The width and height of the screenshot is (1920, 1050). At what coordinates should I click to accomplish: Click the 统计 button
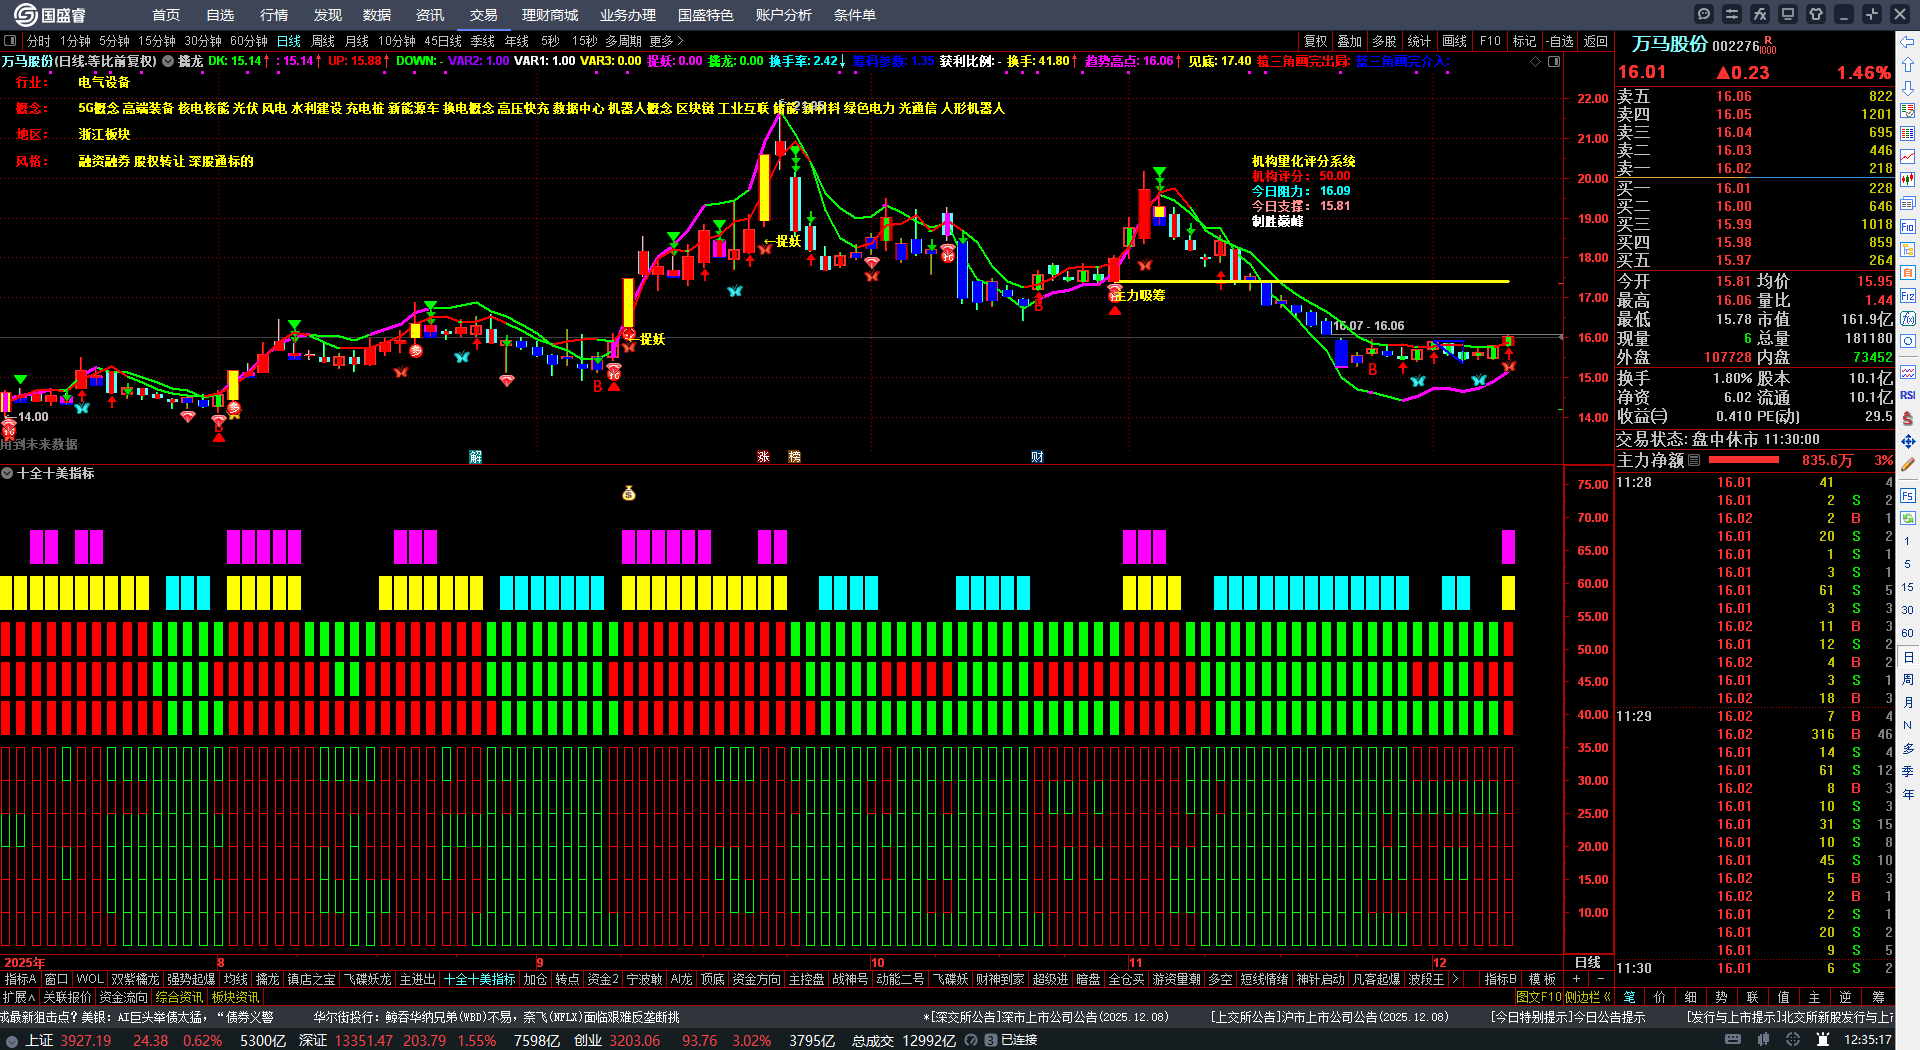pyautogui.click(x=1419, y=41)
